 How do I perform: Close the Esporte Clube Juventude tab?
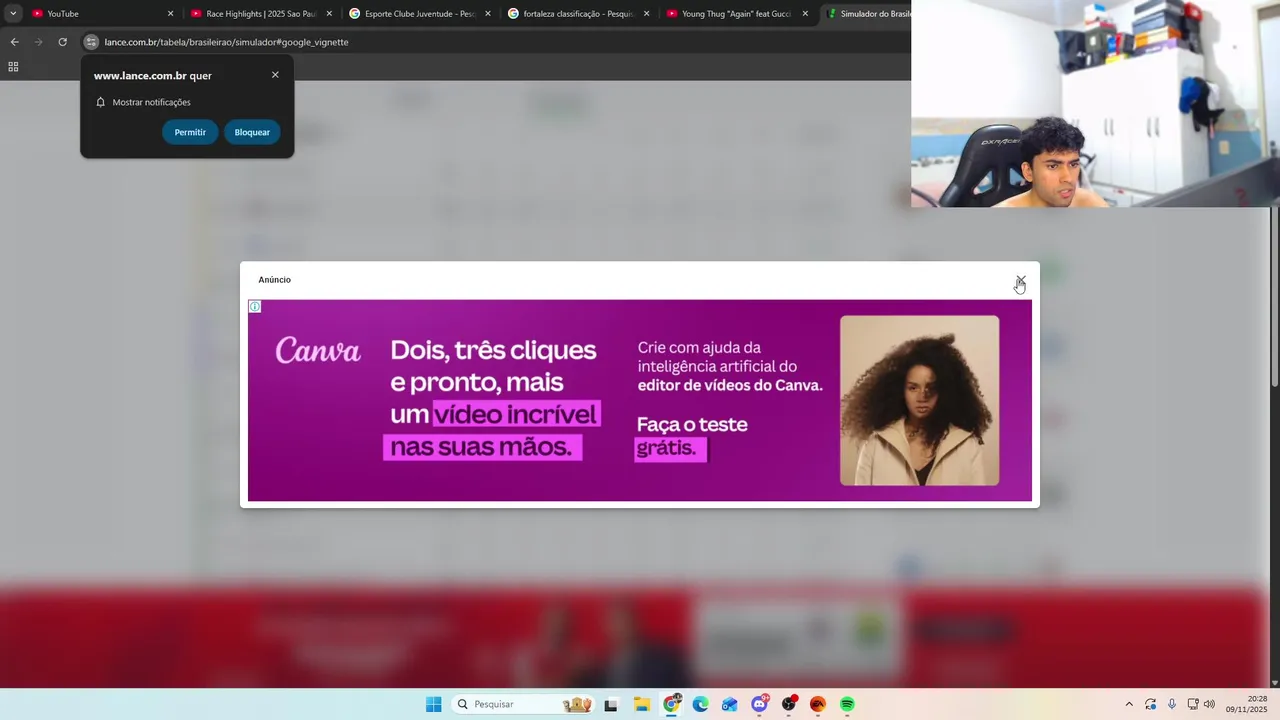(x=488, y=14)
